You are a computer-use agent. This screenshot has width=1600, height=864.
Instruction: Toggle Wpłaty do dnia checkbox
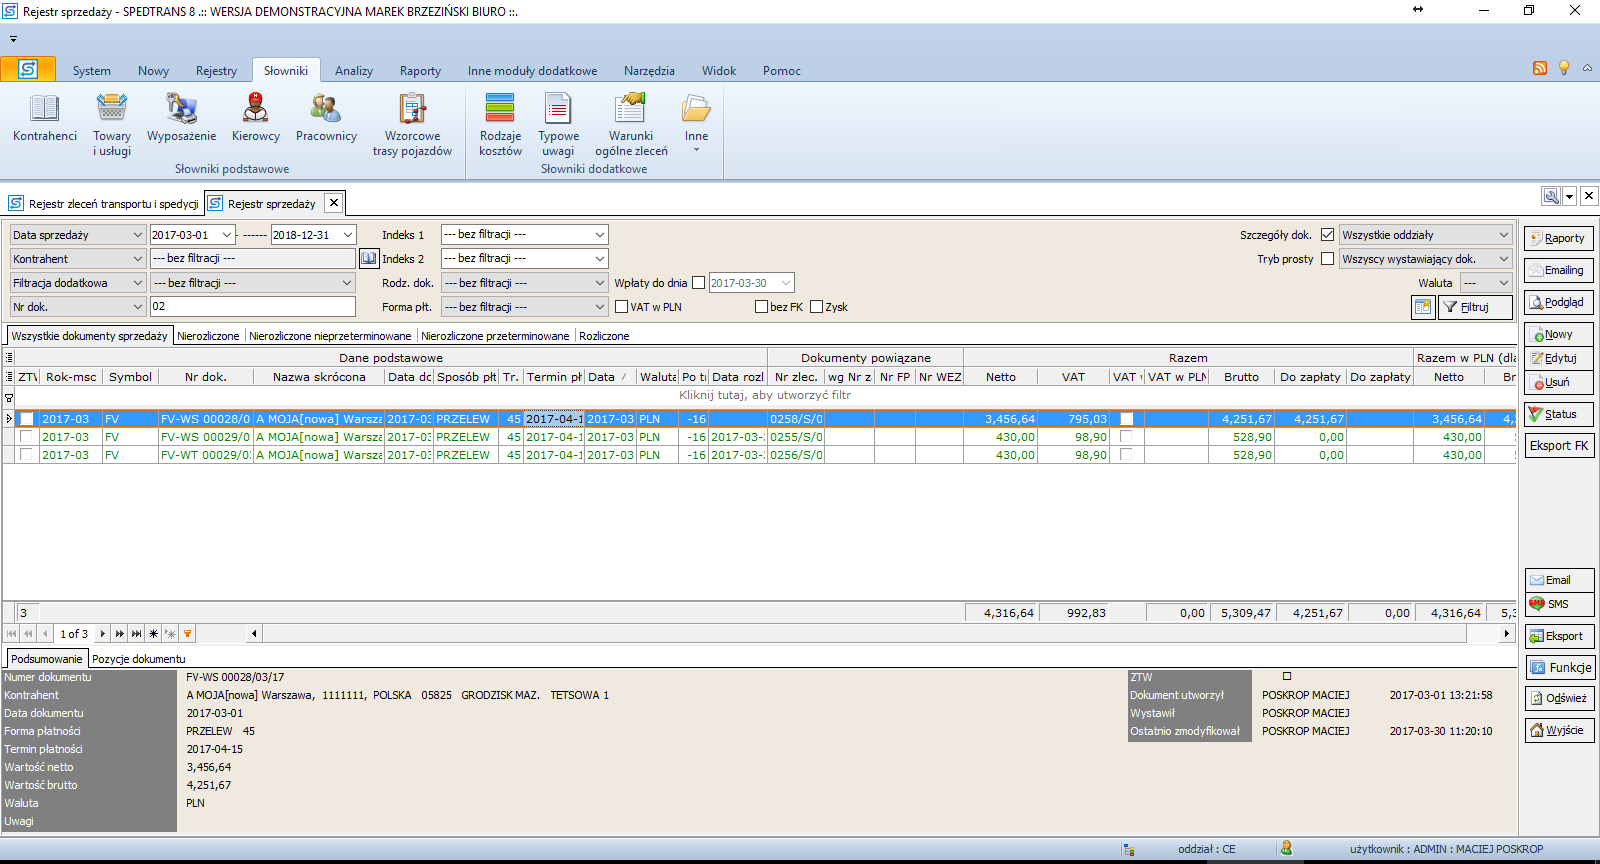[x=699, y=283]
